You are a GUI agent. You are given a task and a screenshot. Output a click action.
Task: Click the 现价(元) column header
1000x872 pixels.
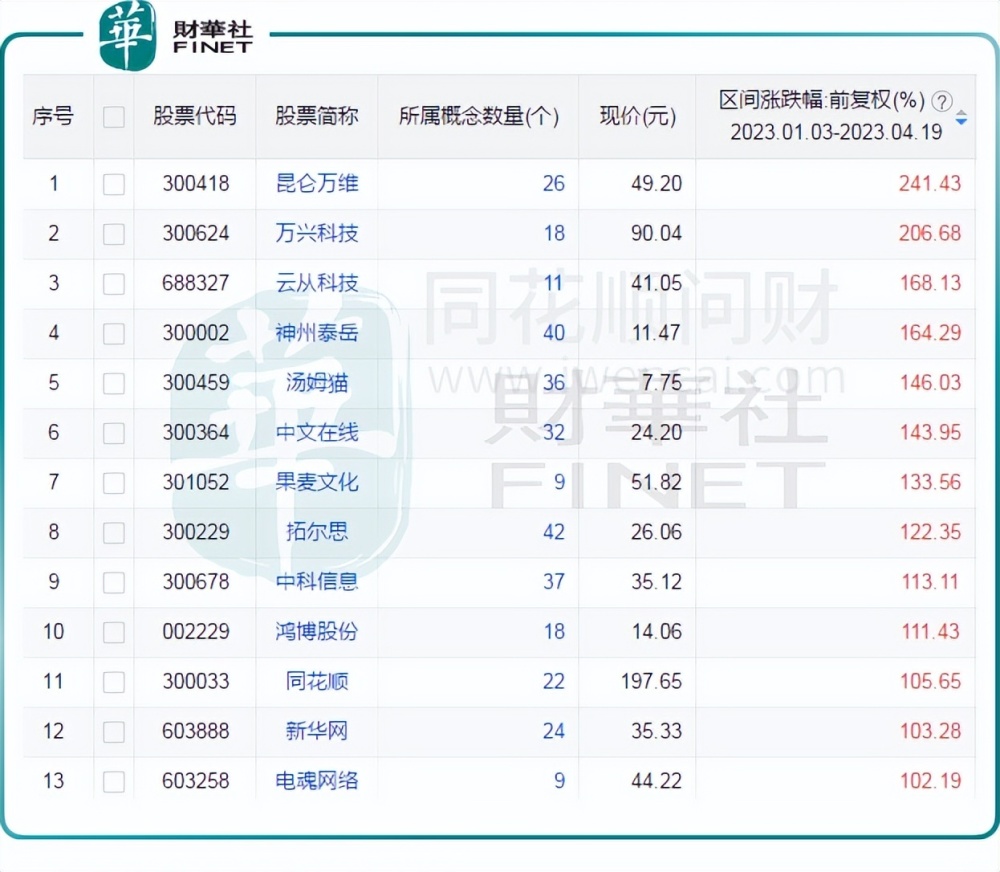638,116
